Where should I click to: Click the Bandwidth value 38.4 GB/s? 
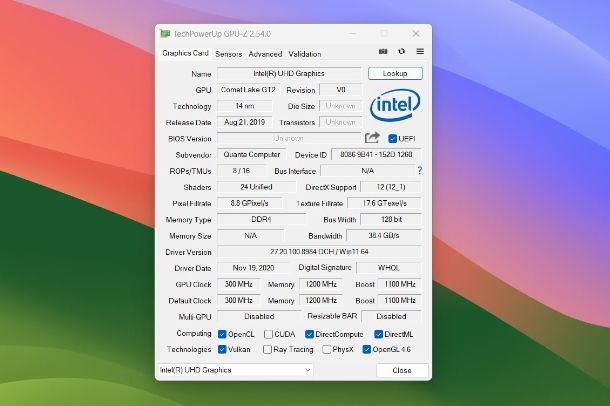point(384,236)
